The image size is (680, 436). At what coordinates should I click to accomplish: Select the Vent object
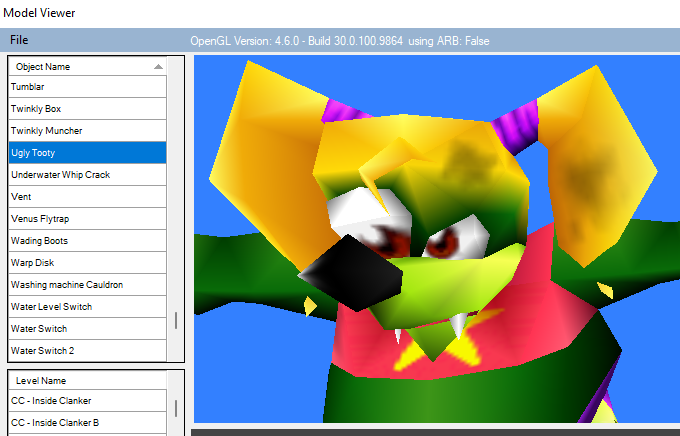tap(87, 197)
